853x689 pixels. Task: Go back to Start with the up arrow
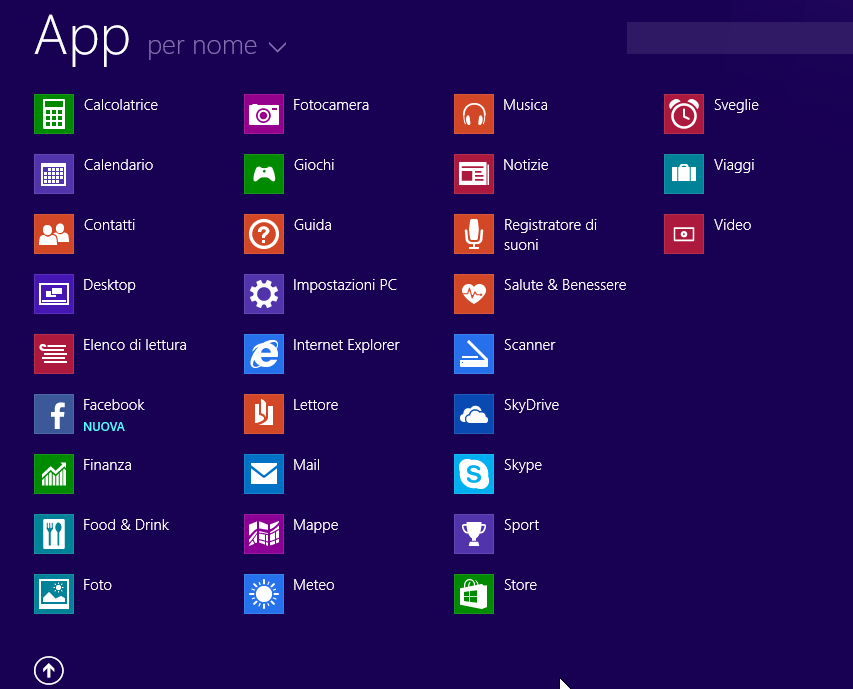49,671
